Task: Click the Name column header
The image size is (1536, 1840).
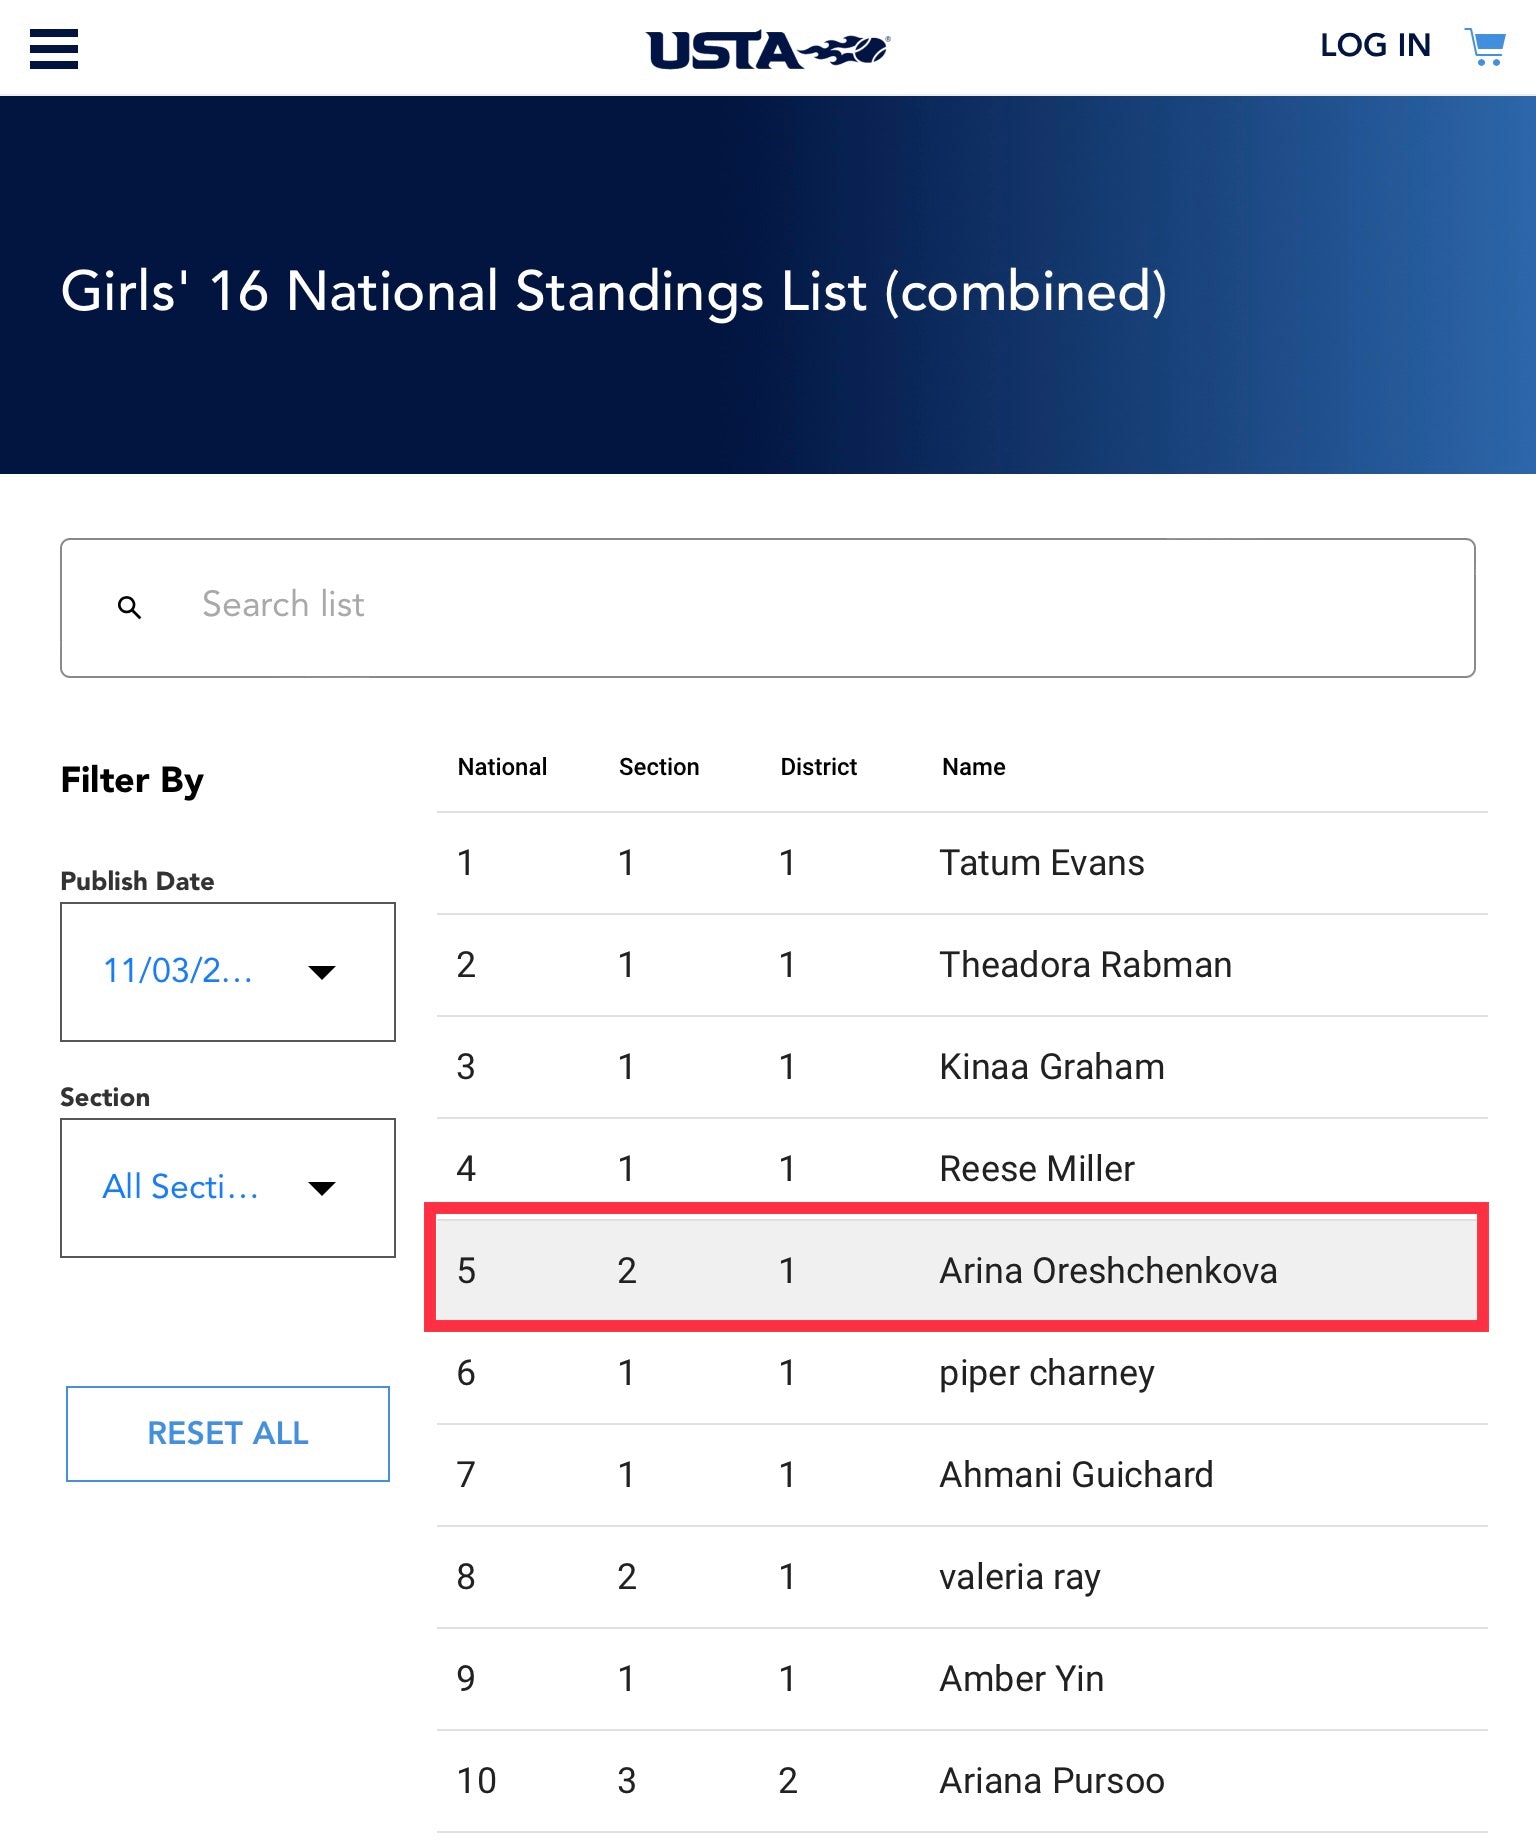Action: 973,767
